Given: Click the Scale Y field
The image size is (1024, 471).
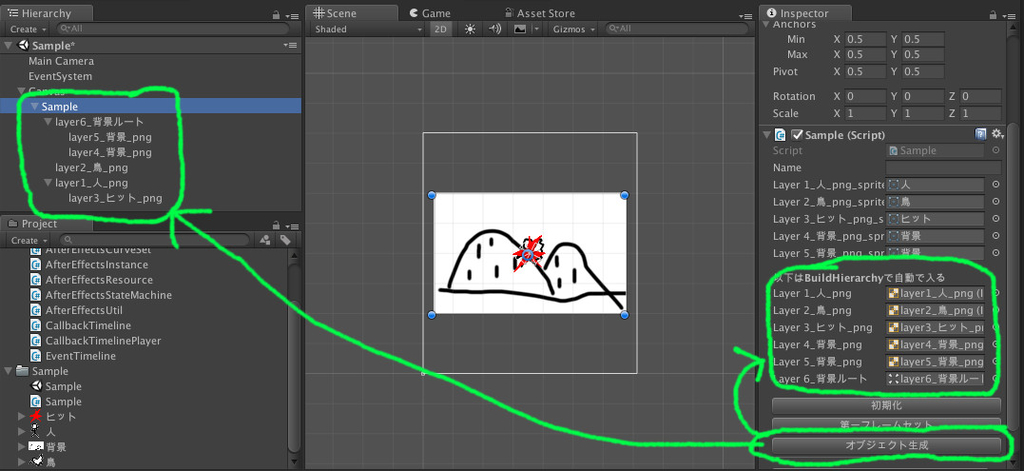Looking at the screenshot, I should click(923, 113).
